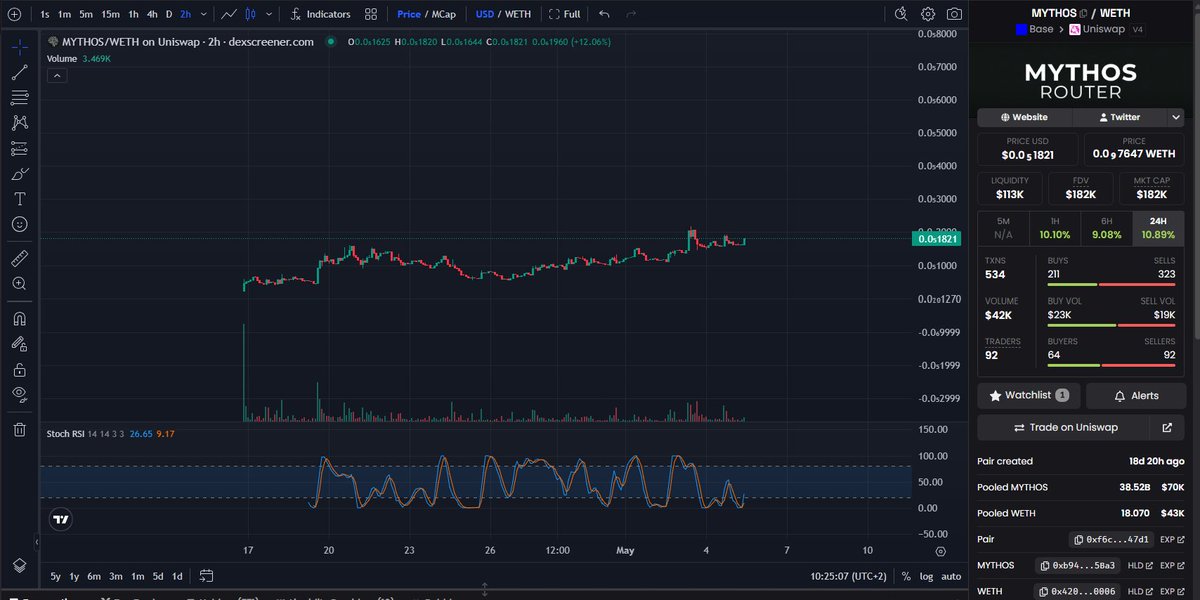Select the brush drawing tool
This screenshot has width=1200, height=600.
point(19,174)
